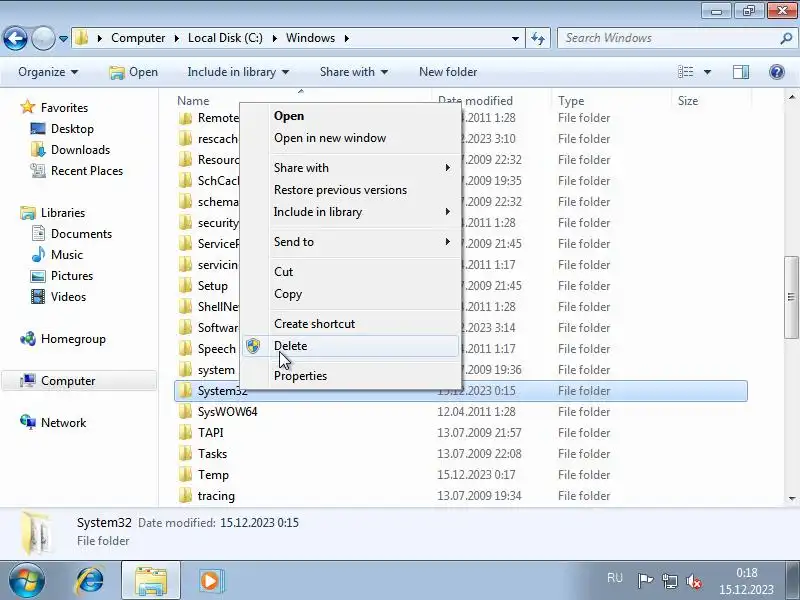Click the search magnifier icon

click(786, 38)
